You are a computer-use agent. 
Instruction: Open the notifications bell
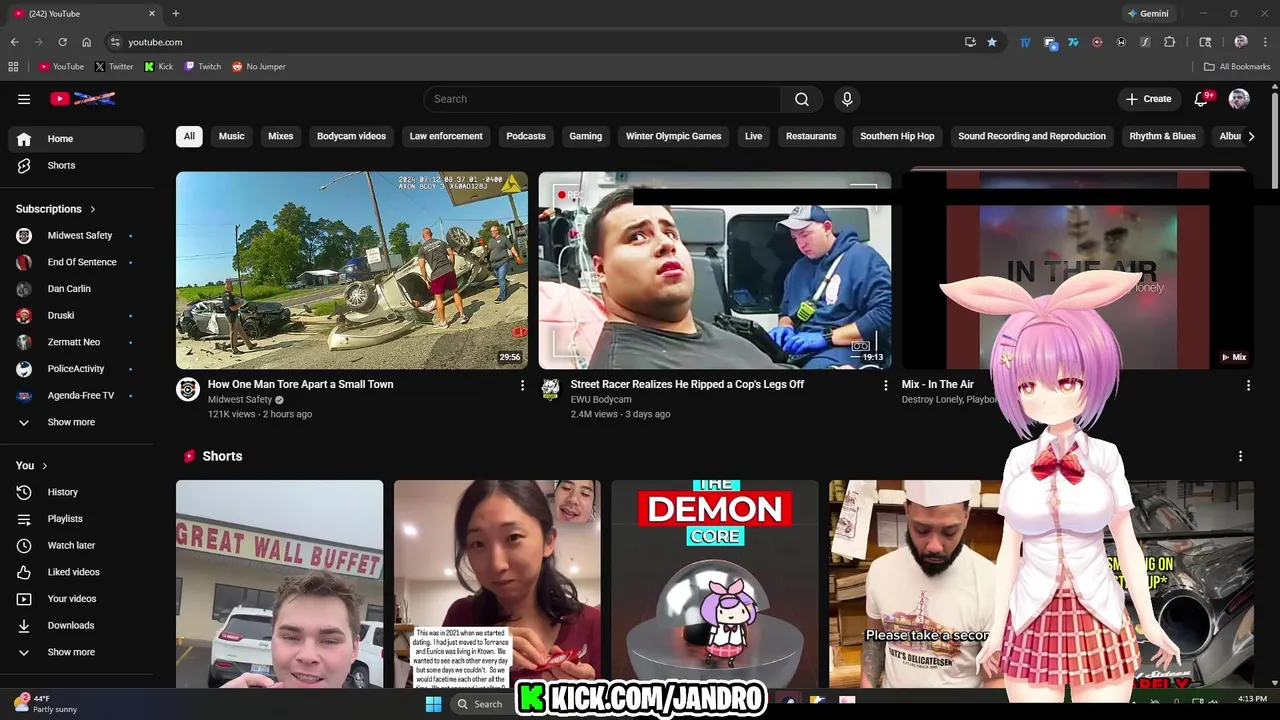click(x=1202, y=99)
